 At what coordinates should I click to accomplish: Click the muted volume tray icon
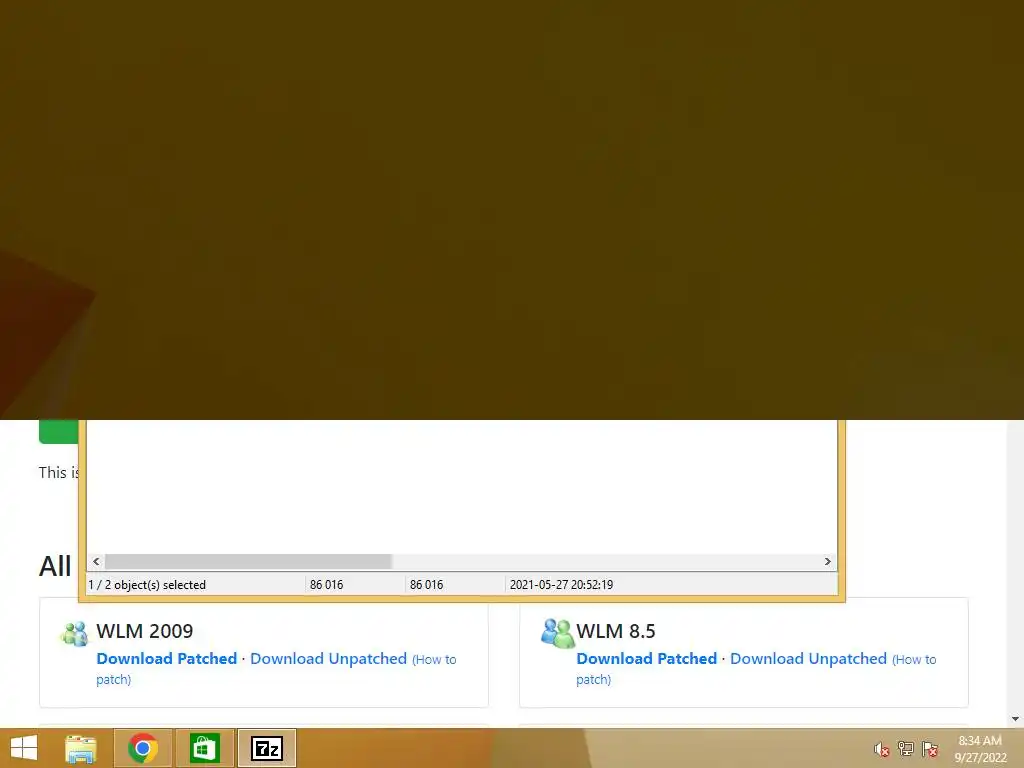point(882,749)
